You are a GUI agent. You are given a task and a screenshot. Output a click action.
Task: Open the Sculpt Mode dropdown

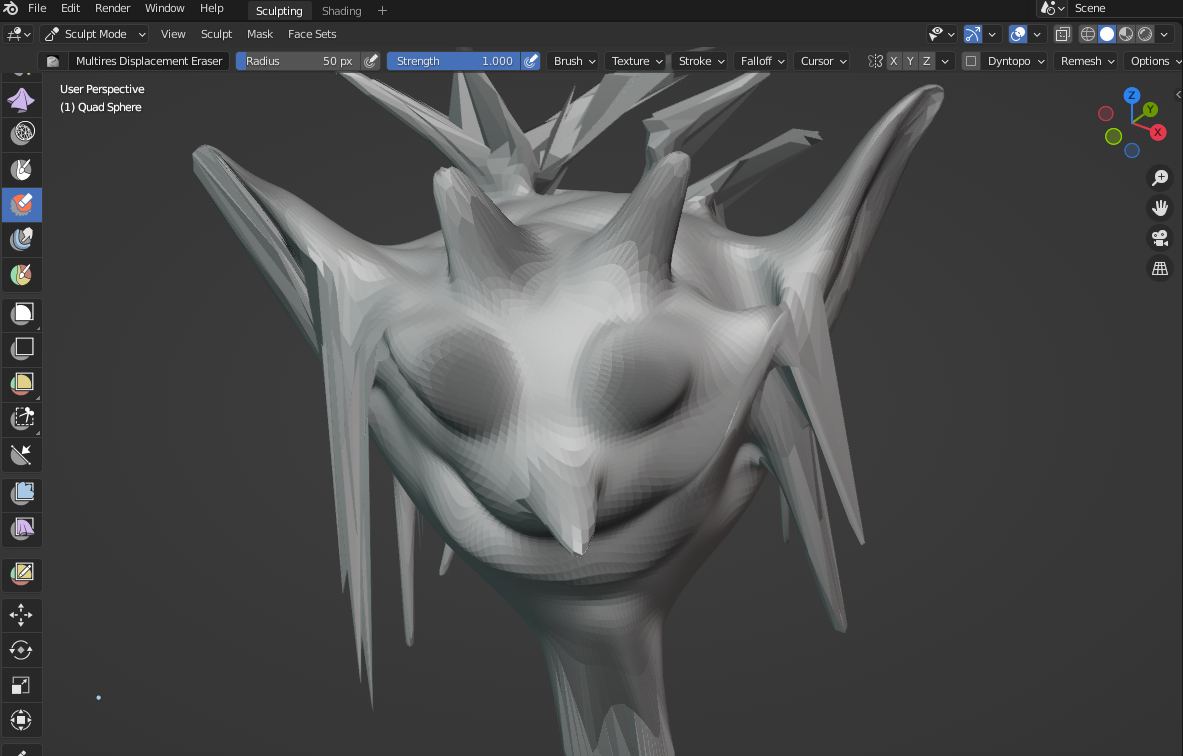[x=95, y=34]
